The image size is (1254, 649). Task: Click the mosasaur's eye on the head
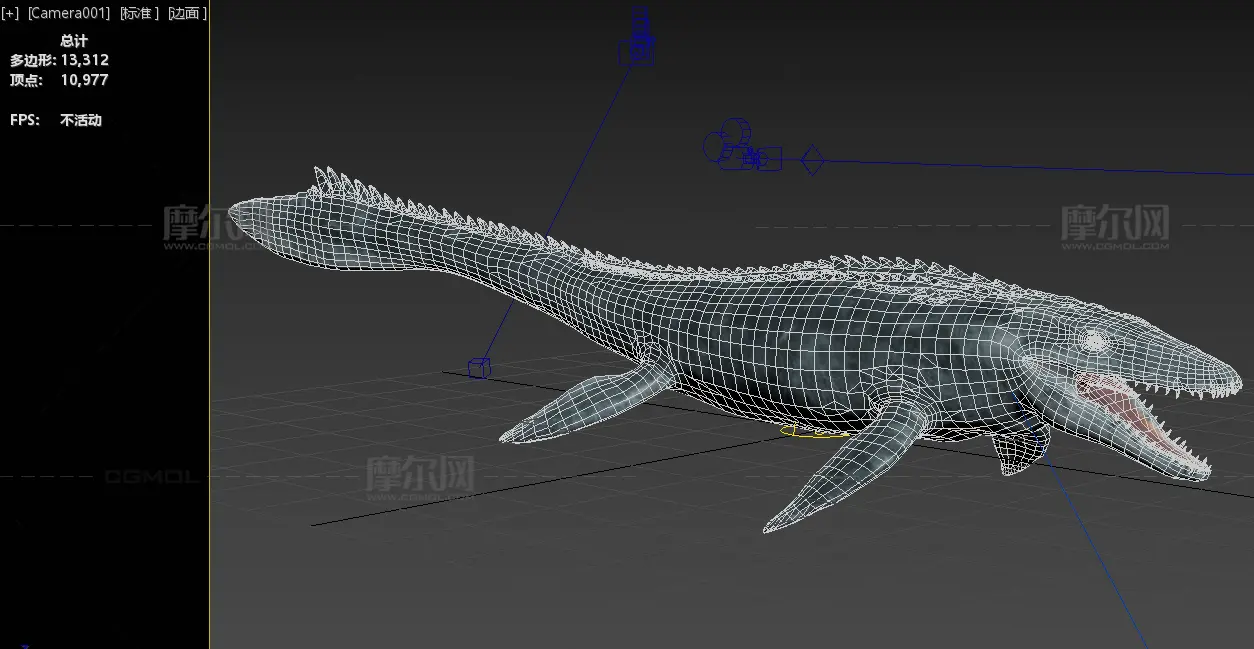pos(1095,342)
